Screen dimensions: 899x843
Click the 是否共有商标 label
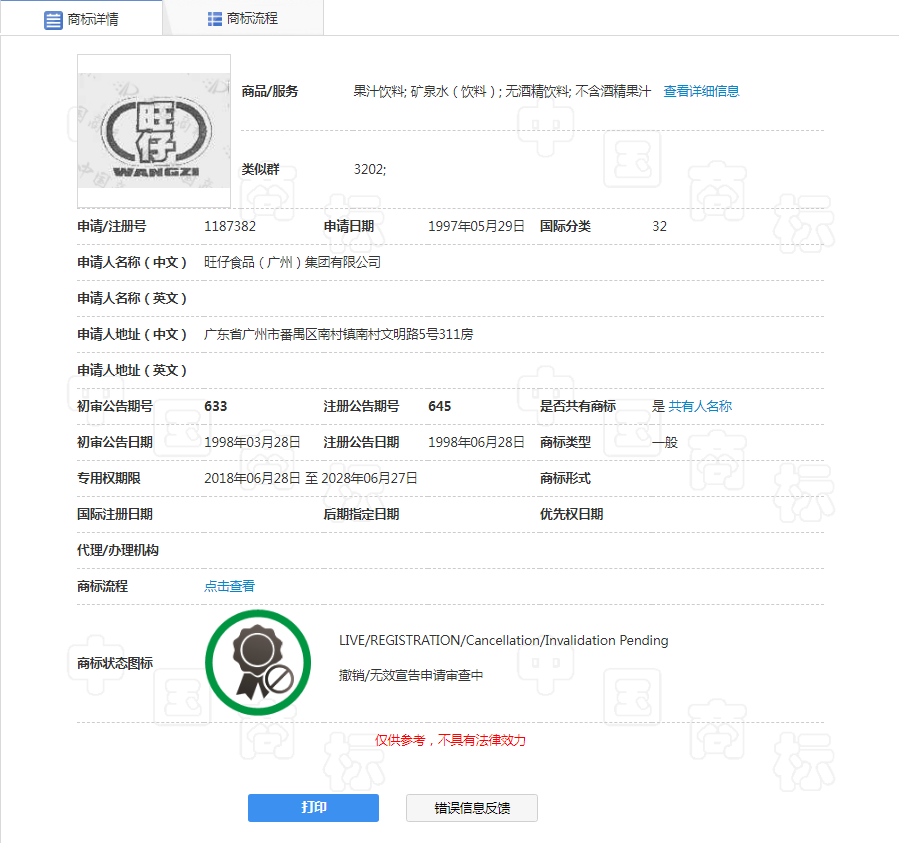point(578,406)
